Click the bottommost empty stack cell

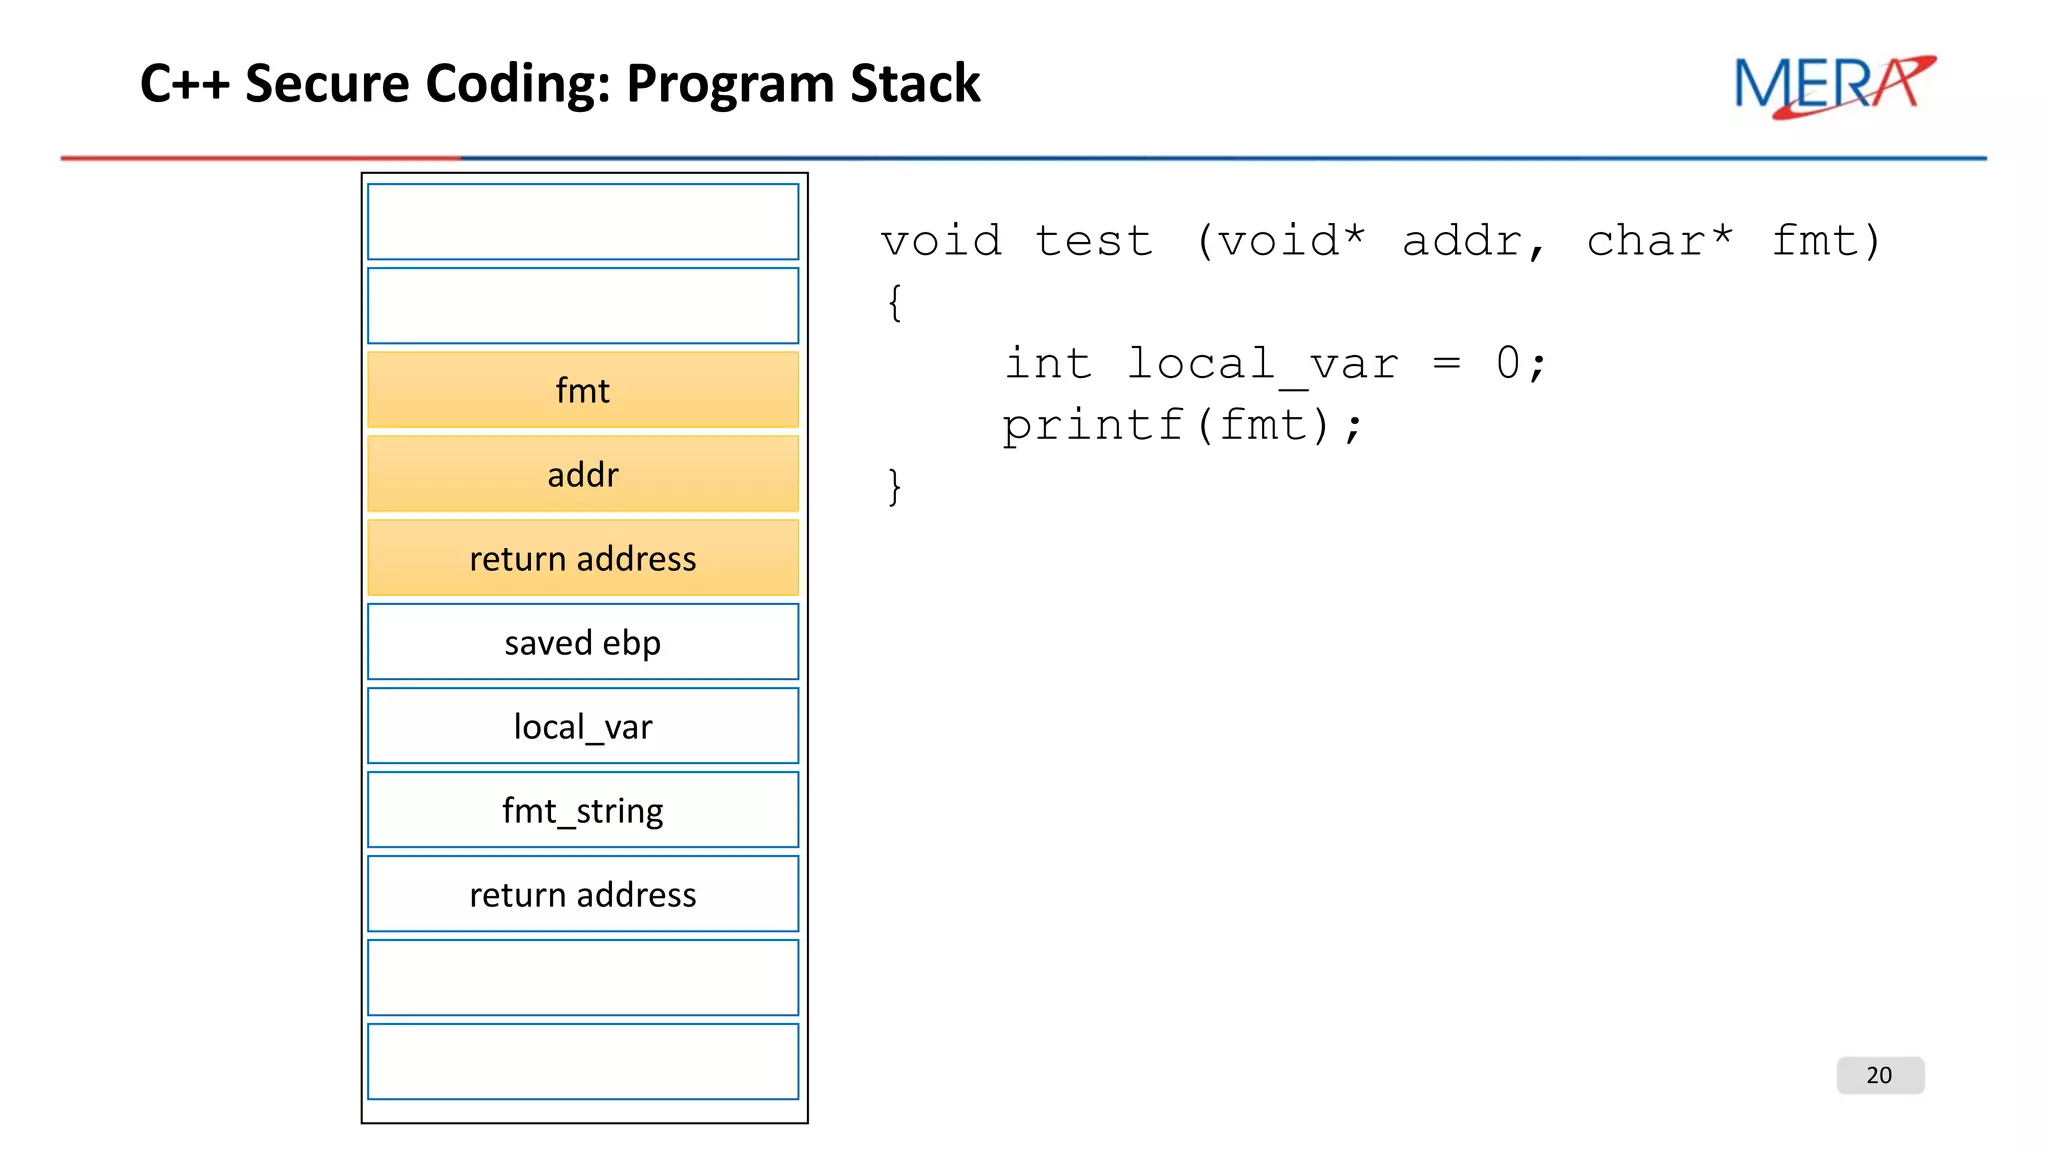(x=583, y=1062)
